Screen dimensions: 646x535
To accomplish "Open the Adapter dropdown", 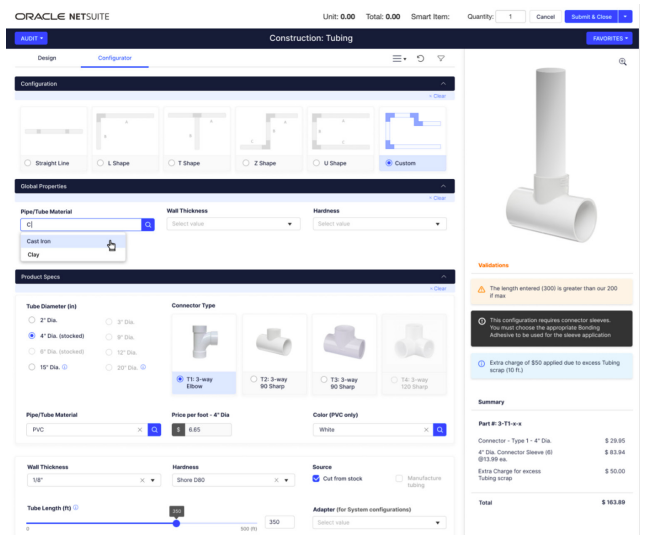I will (379, 522).
